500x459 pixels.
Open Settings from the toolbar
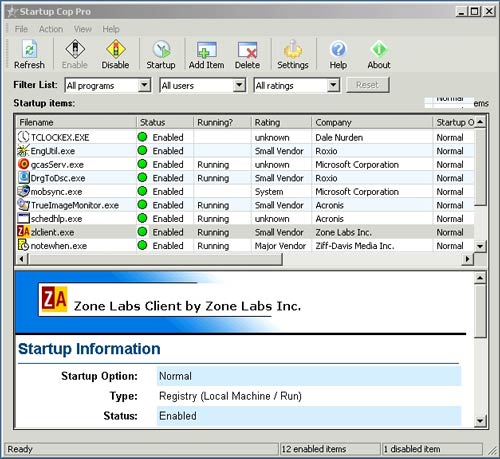pyautogui.click(x=293, y=49)
